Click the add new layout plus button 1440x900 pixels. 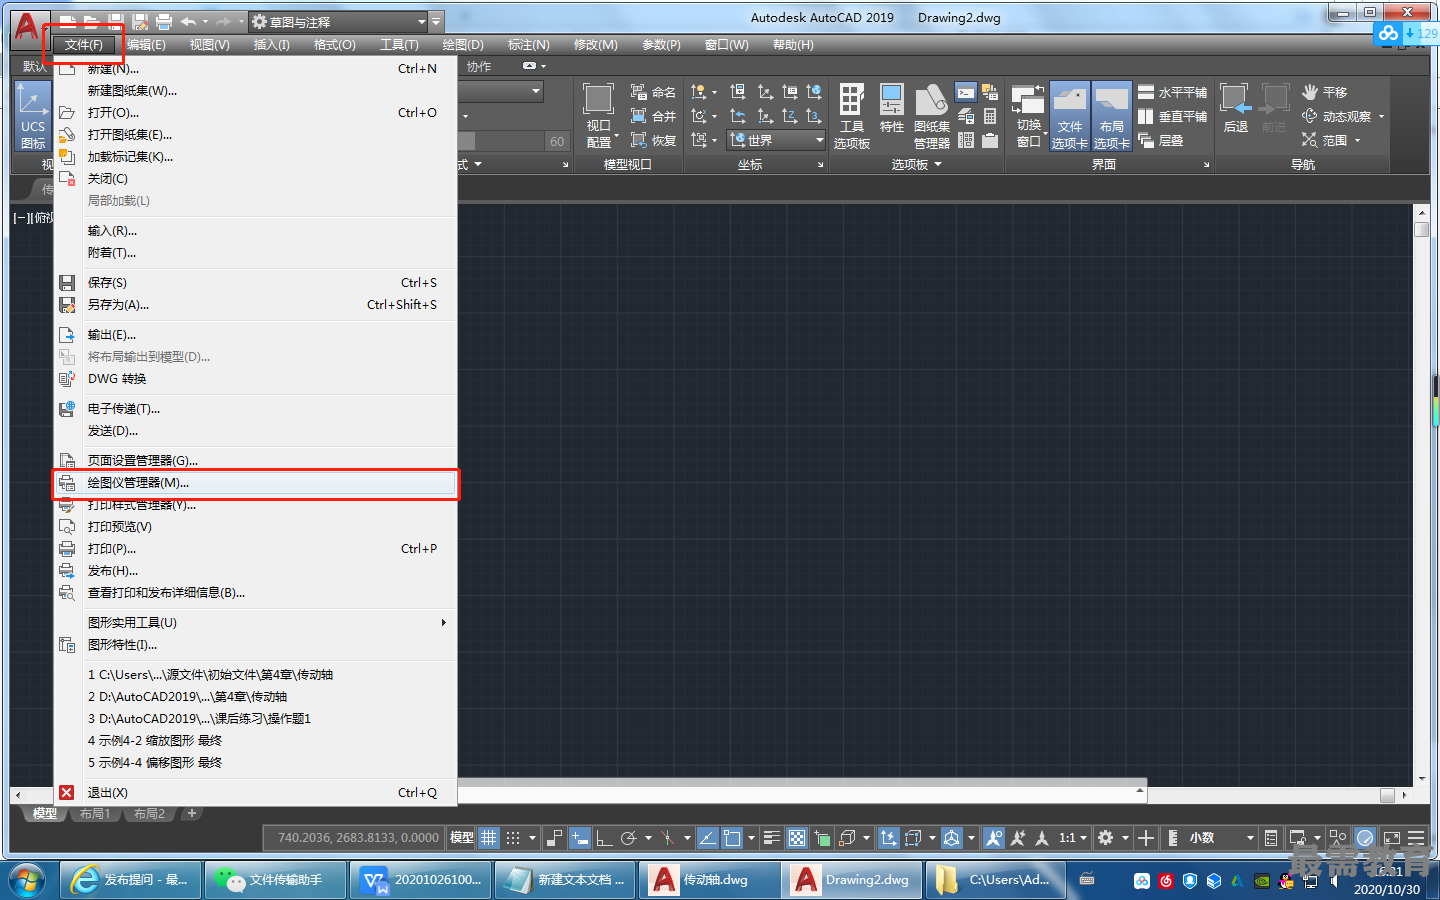[192, 814]
